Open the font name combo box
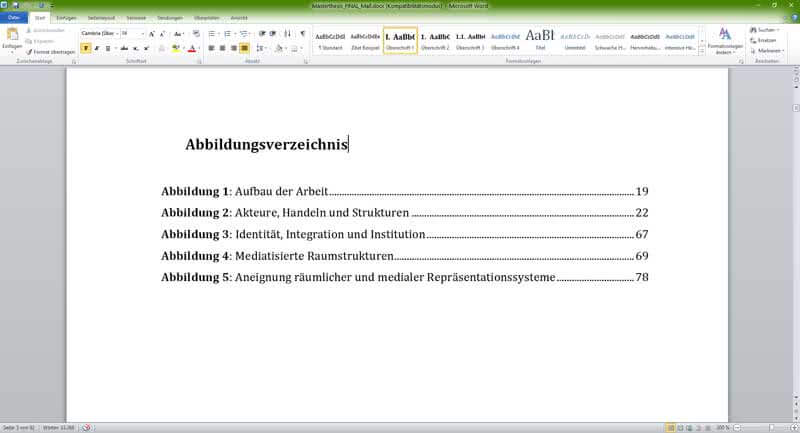 click(x=99, y=34)
